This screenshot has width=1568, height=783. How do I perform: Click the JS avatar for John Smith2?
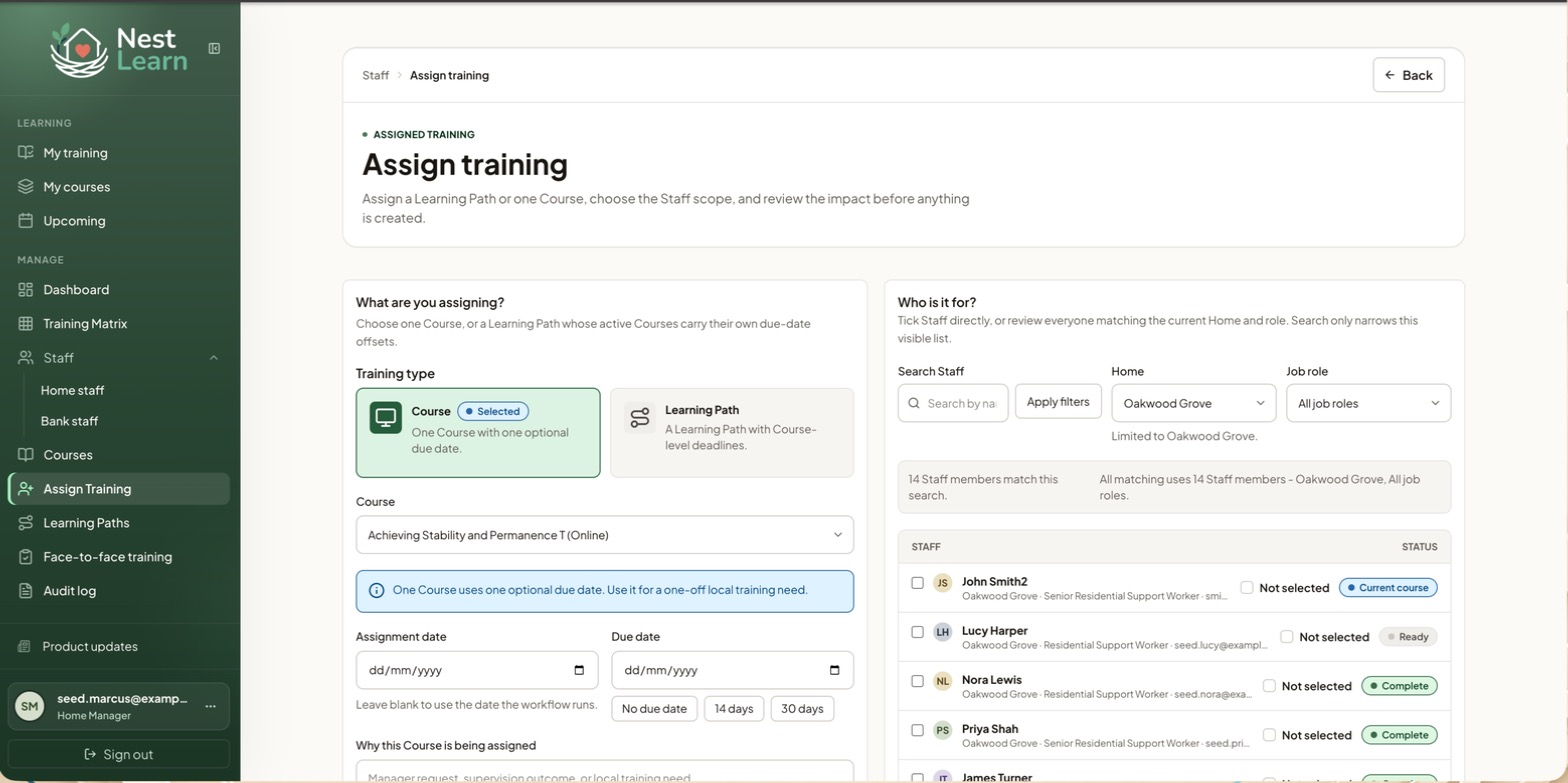[x=942, y=583]
